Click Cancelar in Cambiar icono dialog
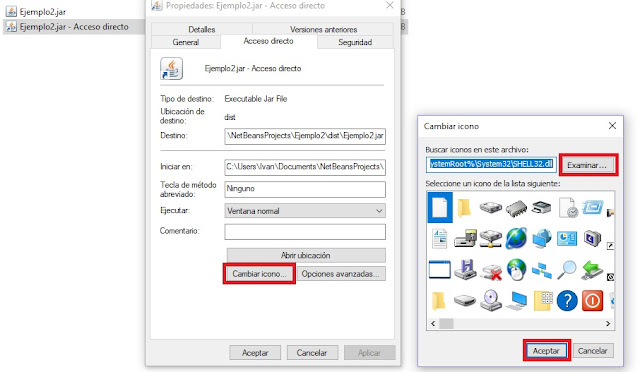 pyautogui.click(x=593, y=350)
